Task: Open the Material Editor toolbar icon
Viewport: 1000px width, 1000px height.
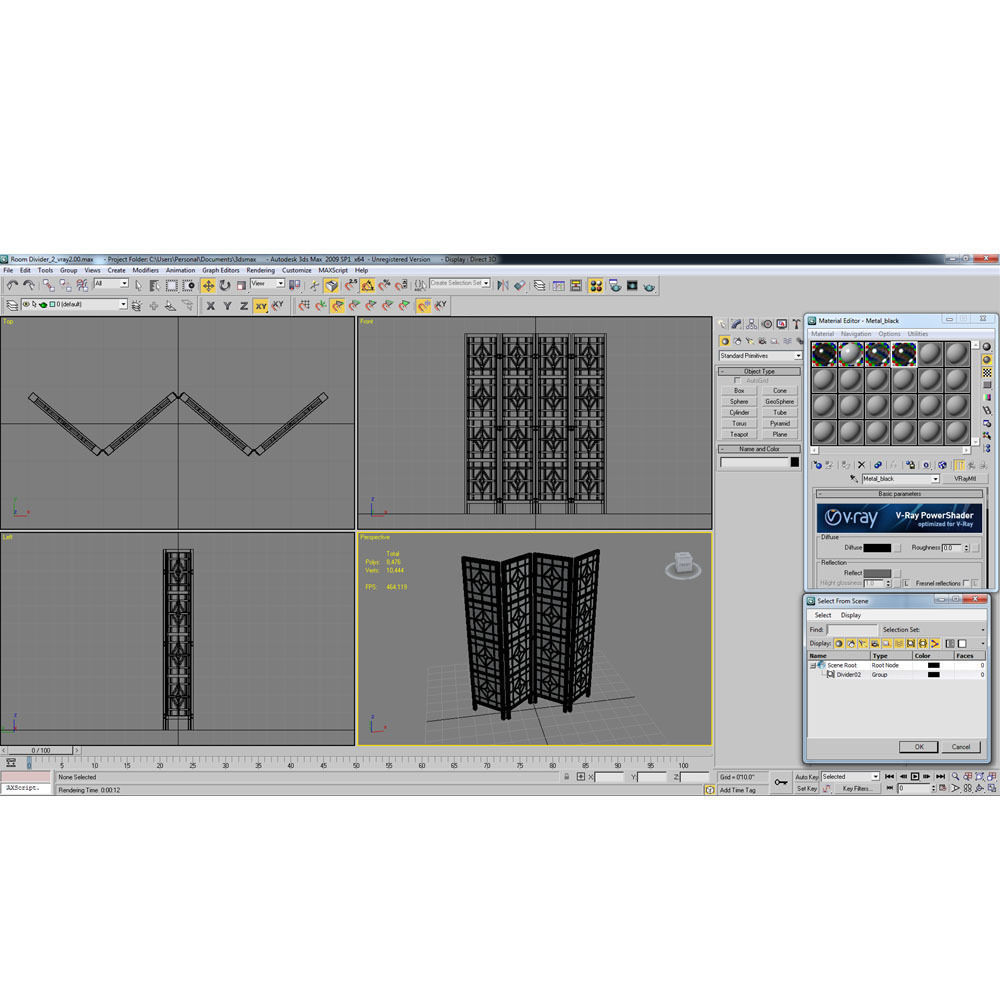Action: tap(596, 286)
